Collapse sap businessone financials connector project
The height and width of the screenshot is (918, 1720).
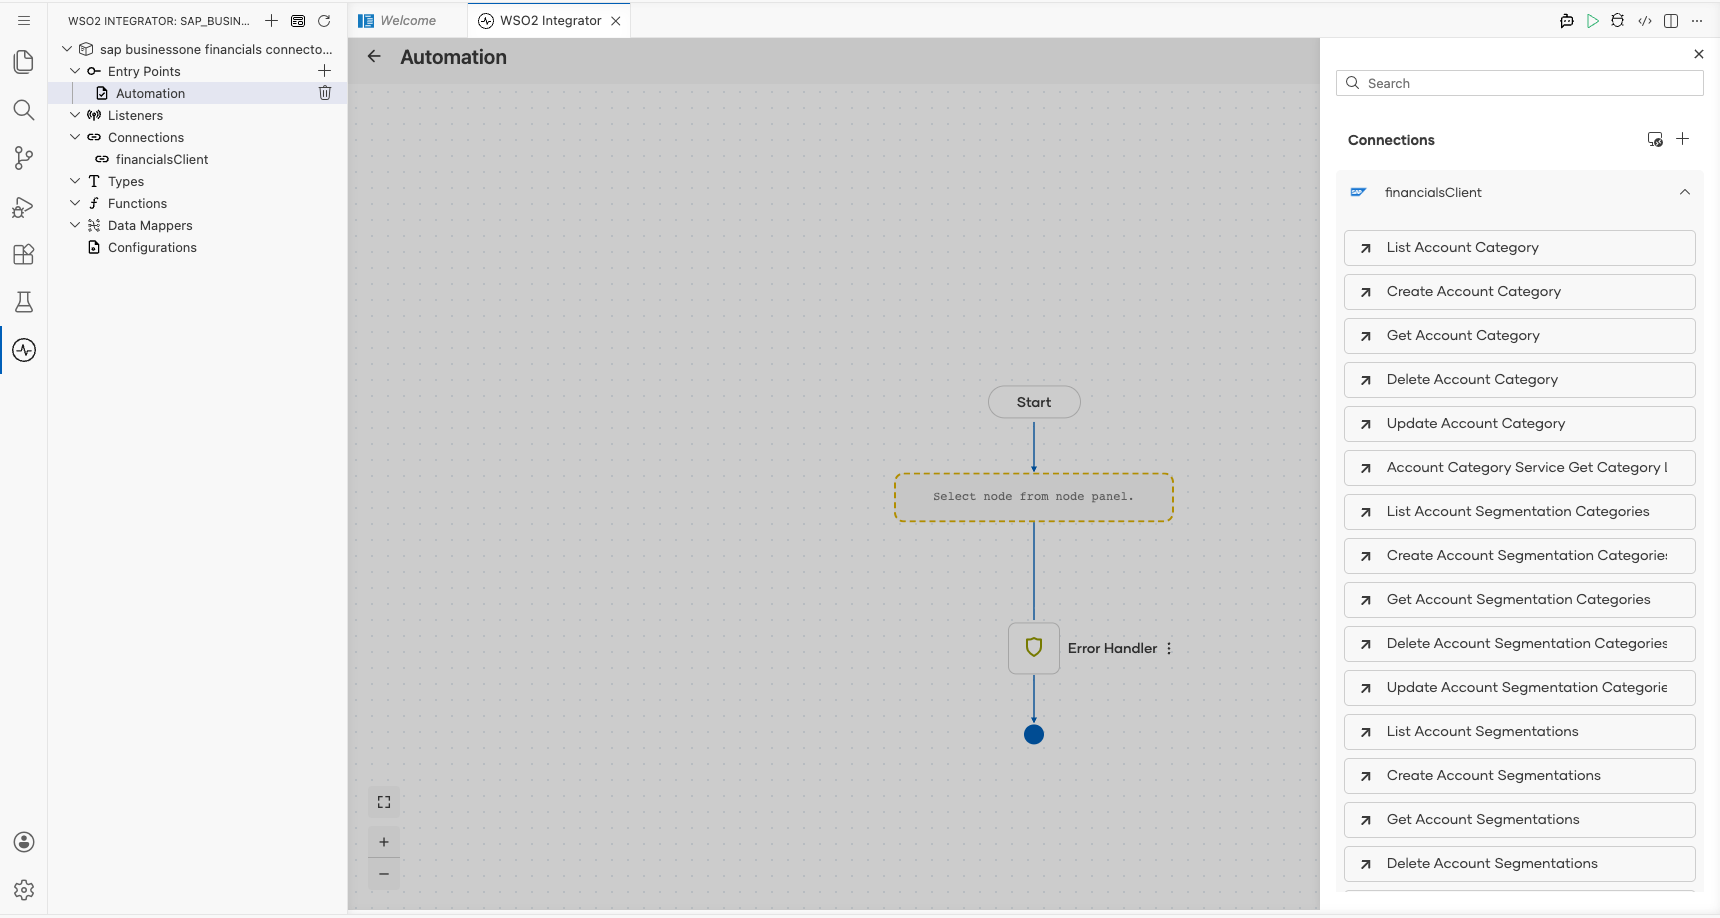pos(67,49)
